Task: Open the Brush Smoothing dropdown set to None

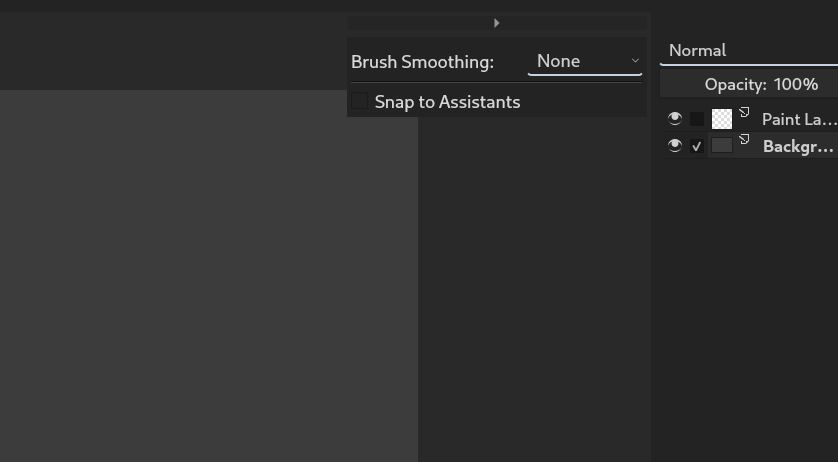Action: [585, 61]
